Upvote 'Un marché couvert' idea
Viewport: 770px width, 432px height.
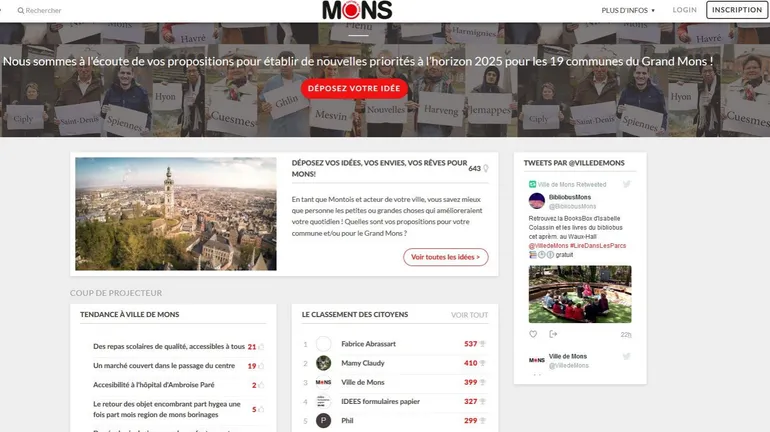click(261, 366)
